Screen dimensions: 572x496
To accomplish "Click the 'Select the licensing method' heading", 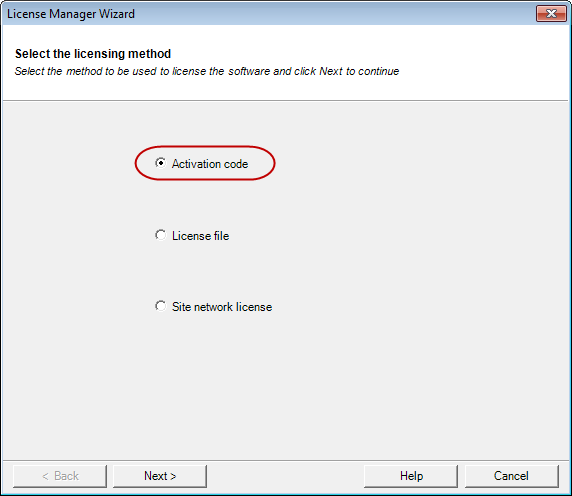I will tap(93, 54).
